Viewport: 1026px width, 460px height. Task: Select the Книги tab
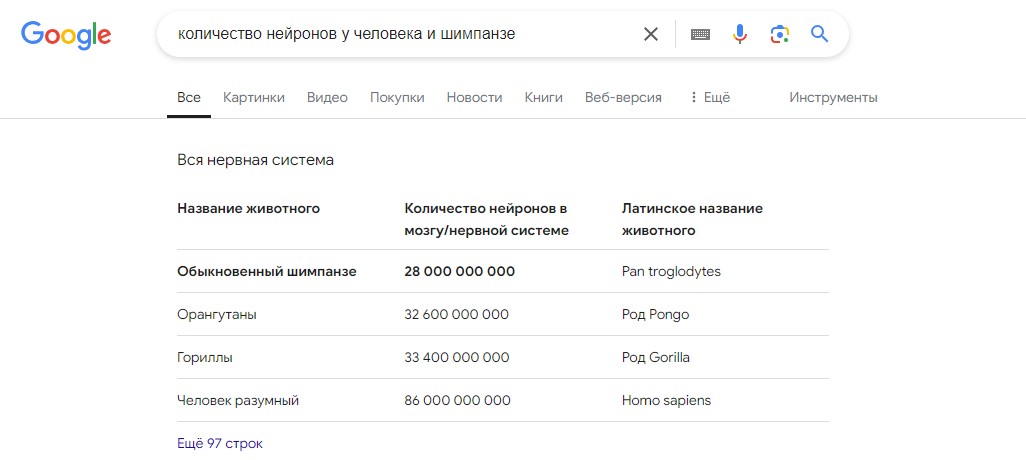pyautogui.click(x=544, y=97)
